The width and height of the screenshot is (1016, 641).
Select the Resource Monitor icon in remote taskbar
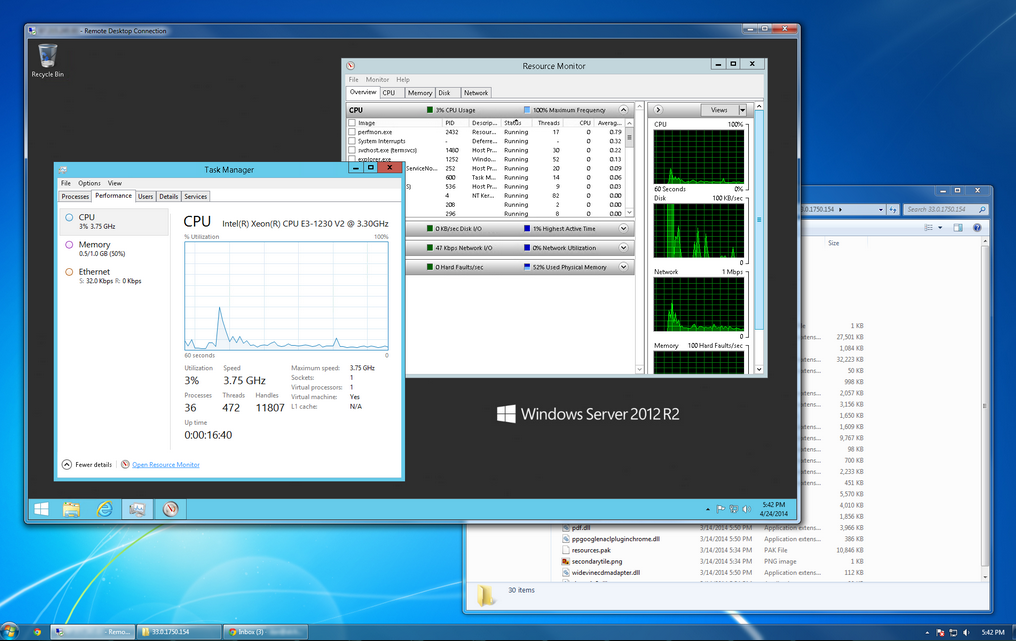pos(170,509)
